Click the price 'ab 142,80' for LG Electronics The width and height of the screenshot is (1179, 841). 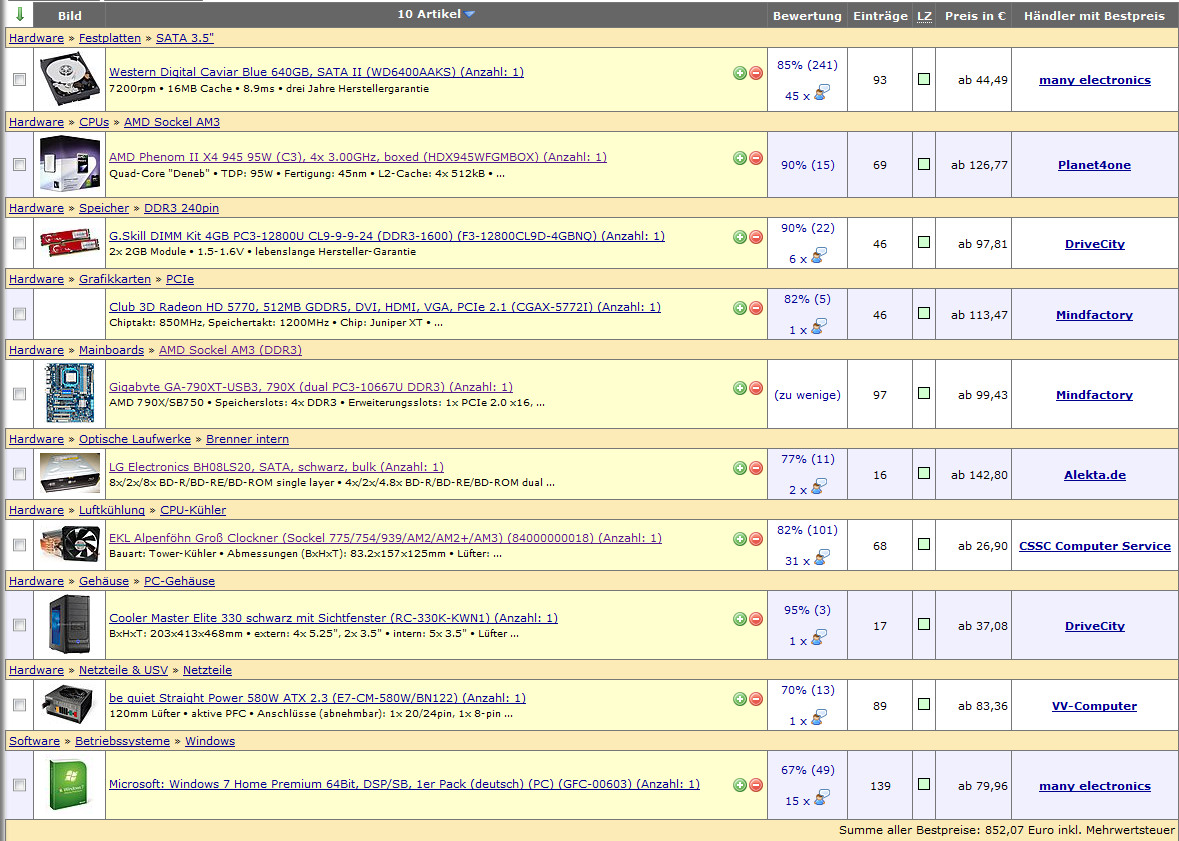(979, 475)
